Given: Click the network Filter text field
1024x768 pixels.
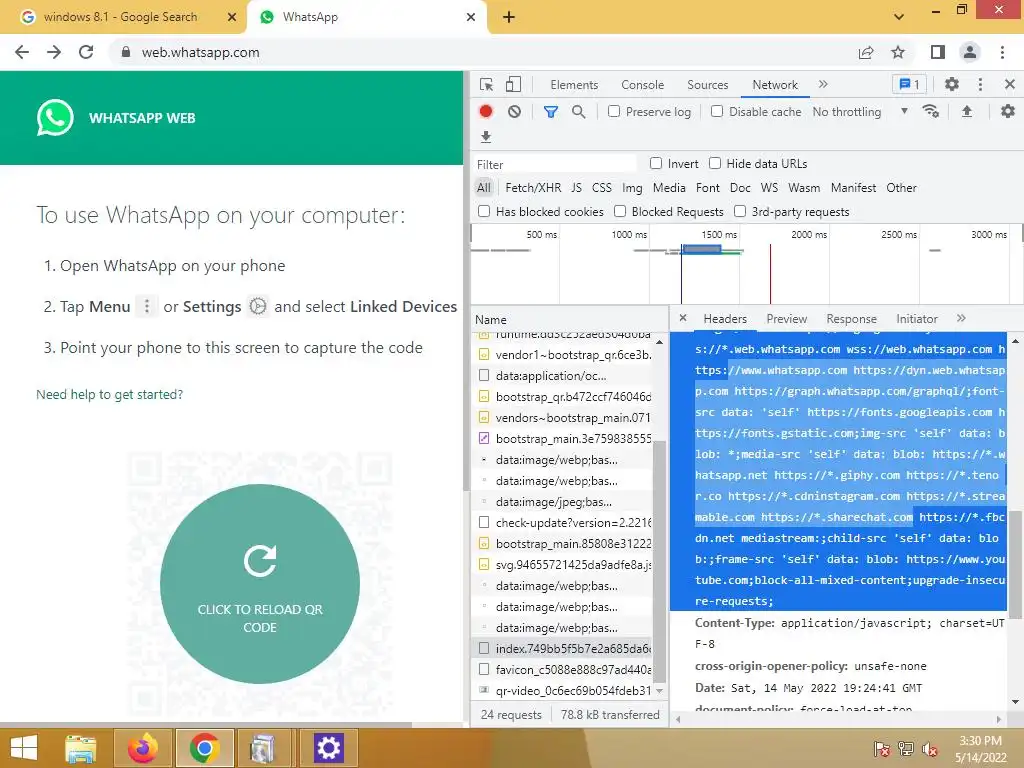Looking at the screenshot, I should point(554,165).
